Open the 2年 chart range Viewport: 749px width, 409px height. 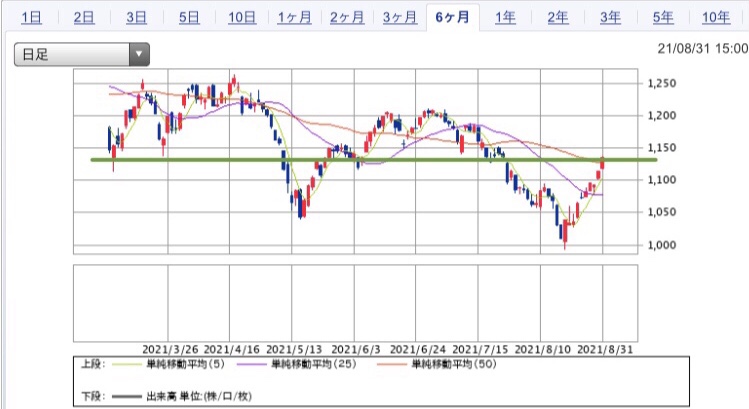[557, 18]
